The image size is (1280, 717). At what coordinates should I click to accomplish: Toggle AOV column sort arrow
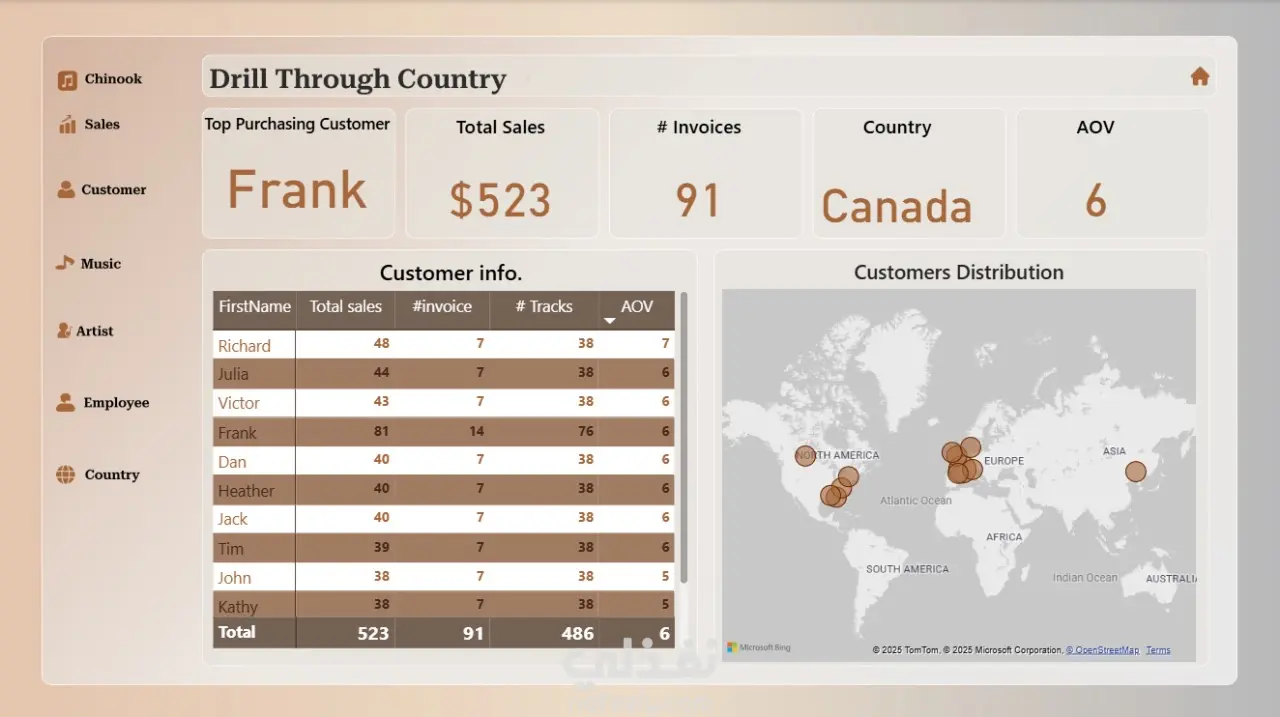click(x=610, y=320)
